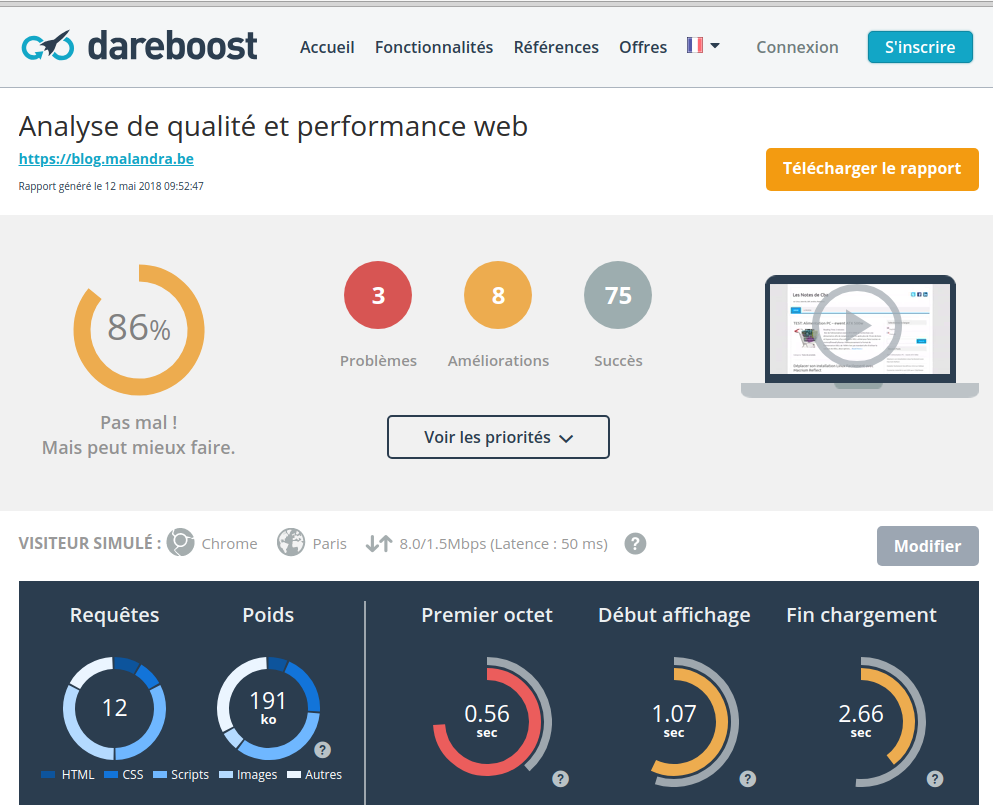The height and width of the screenshot is (805, 993).
Task: Click help icon beside Poids chart
Action: point(323,750)
